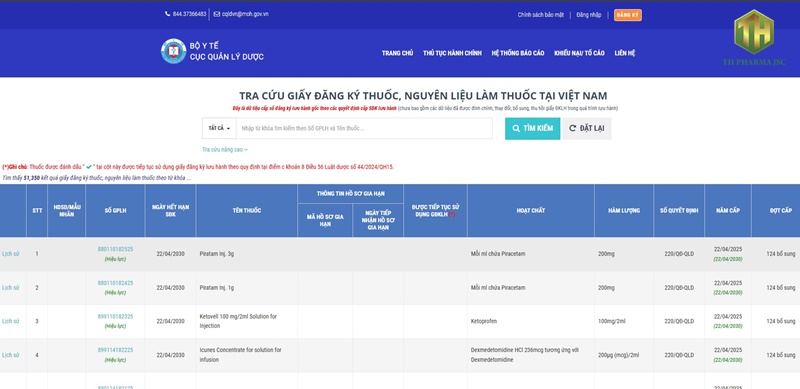Click the HOẠT CHẤT column header

[531, 210]
